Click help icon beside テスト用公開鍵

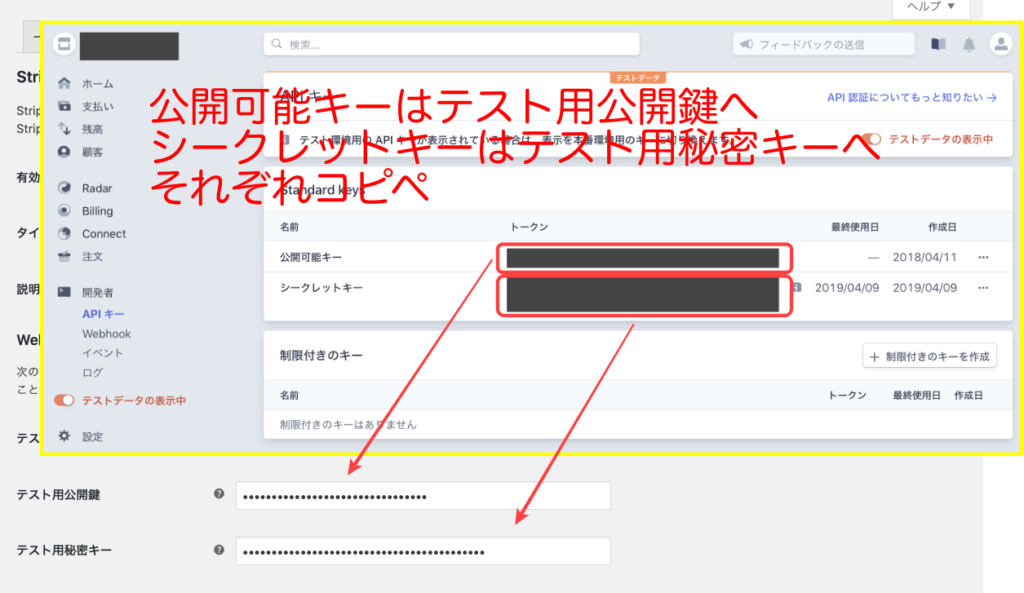(x=219, y=494)
